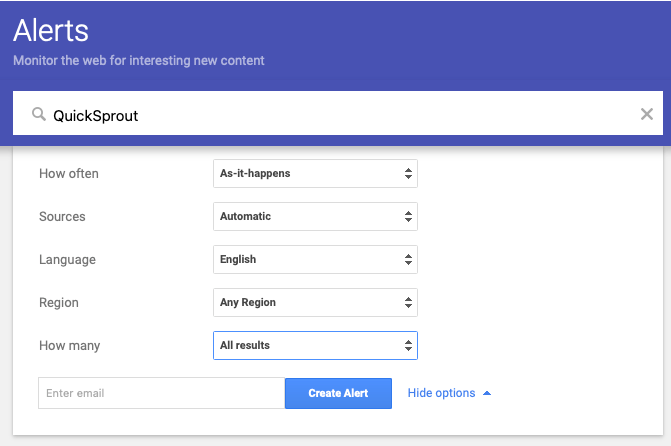
Task: Click the triangle arrow beside Hide options
Action: (x=487, y=393)
